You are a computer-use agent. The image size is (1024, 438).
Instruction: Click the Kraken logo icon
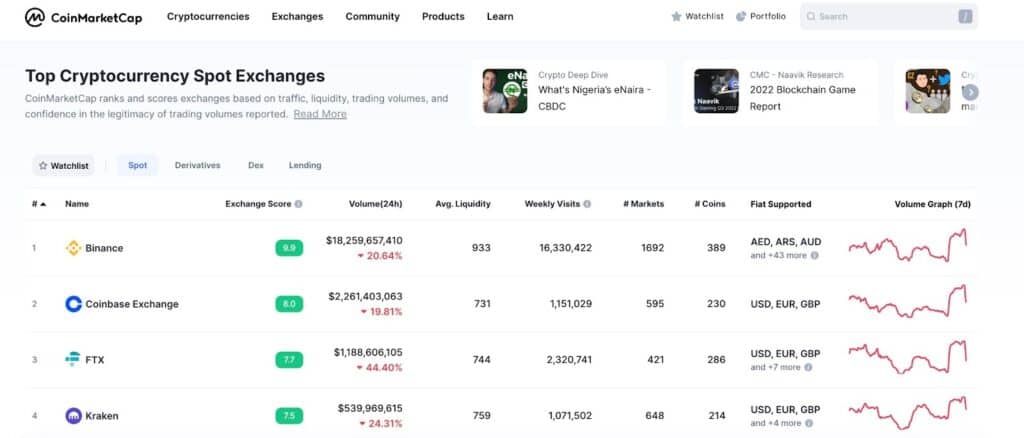(x=72, y=415)
